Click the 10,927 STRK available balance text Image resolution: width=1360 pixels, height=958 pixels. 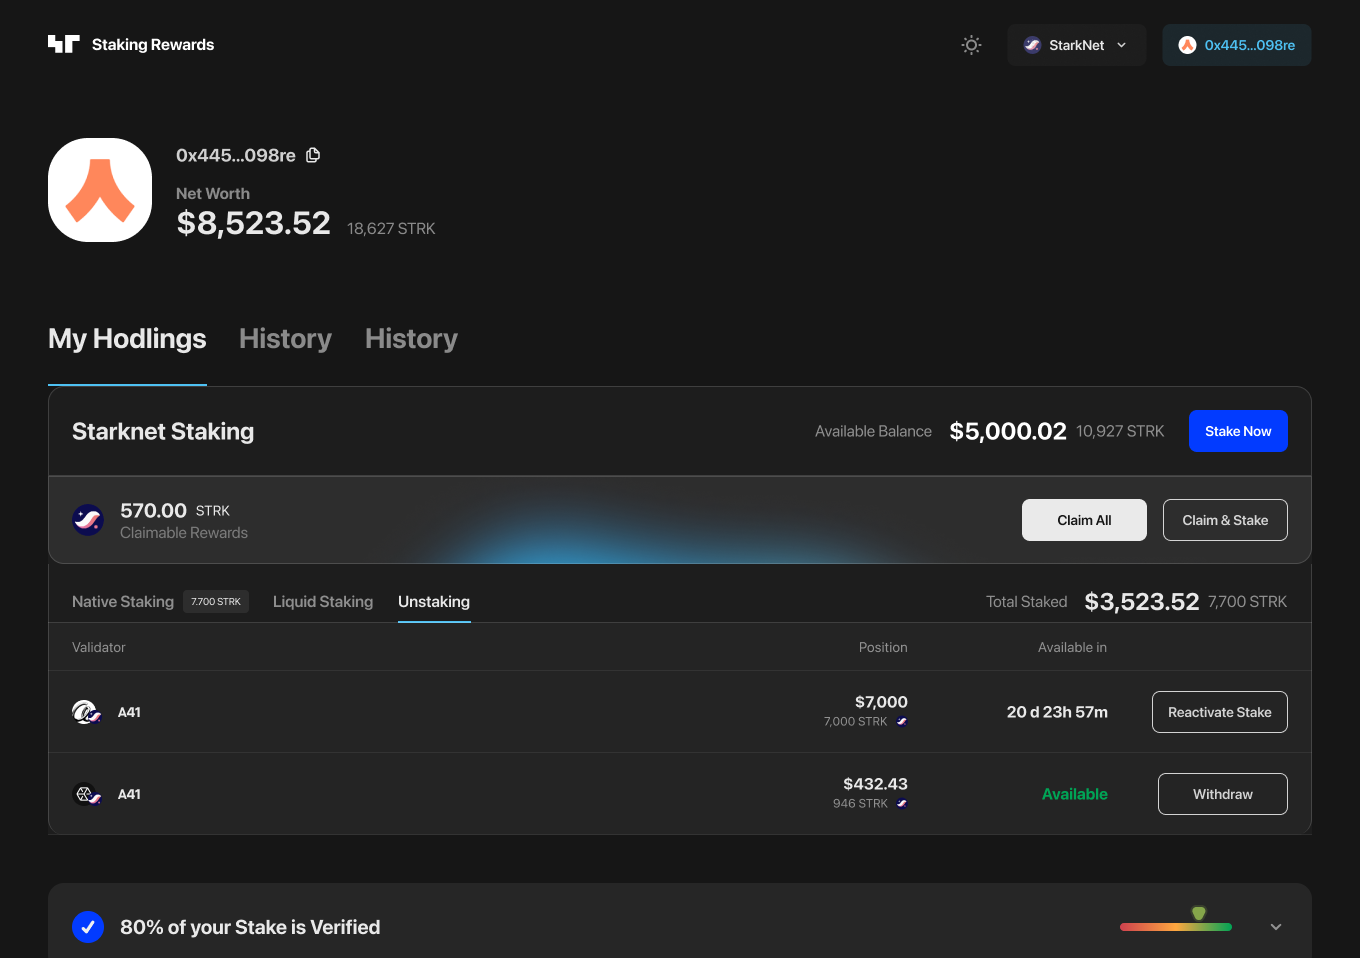(x=1120, y=431)
